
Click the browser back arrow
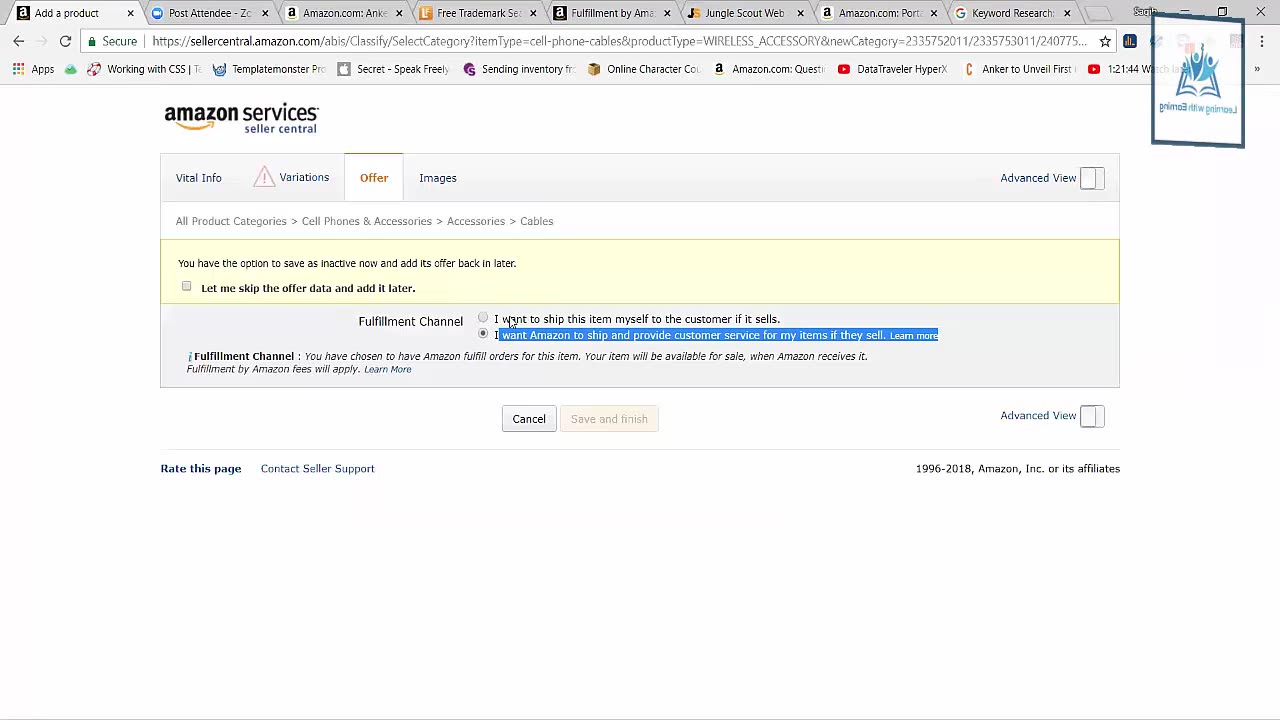pyautogui.click(x=18, y=41)
